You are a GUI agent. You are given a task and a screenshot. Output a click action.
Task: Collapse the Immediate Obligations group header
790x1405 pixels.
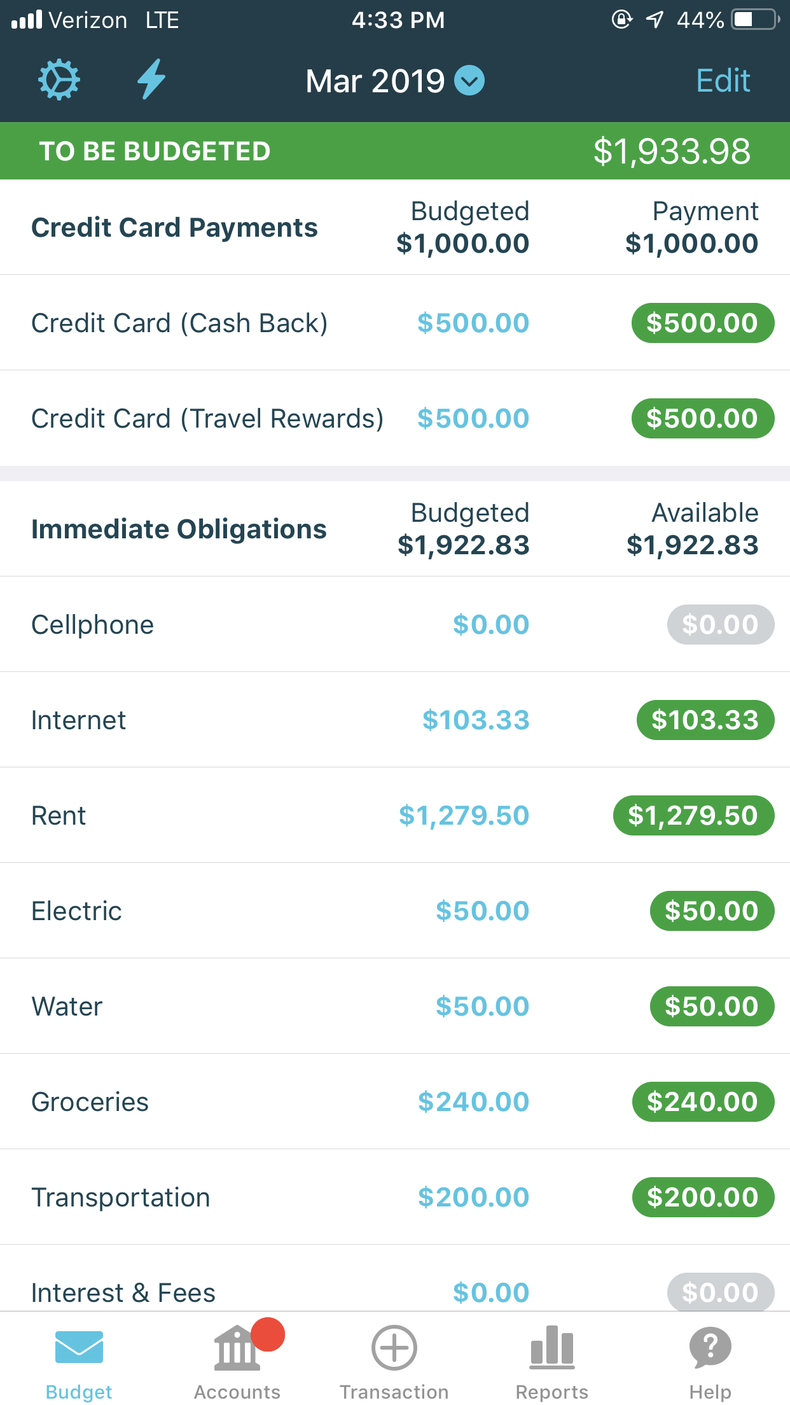click(x=179, y=529)
